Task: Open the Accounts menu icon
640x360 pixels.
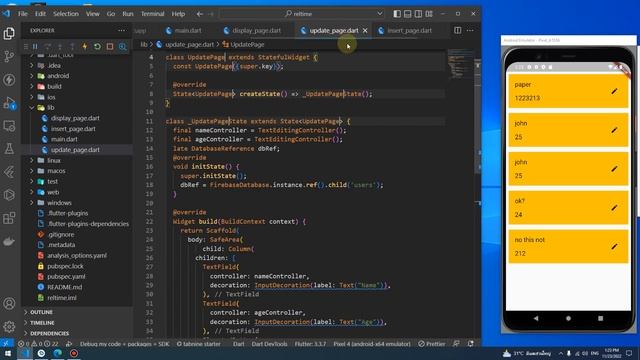Action: tap(9, 304)
